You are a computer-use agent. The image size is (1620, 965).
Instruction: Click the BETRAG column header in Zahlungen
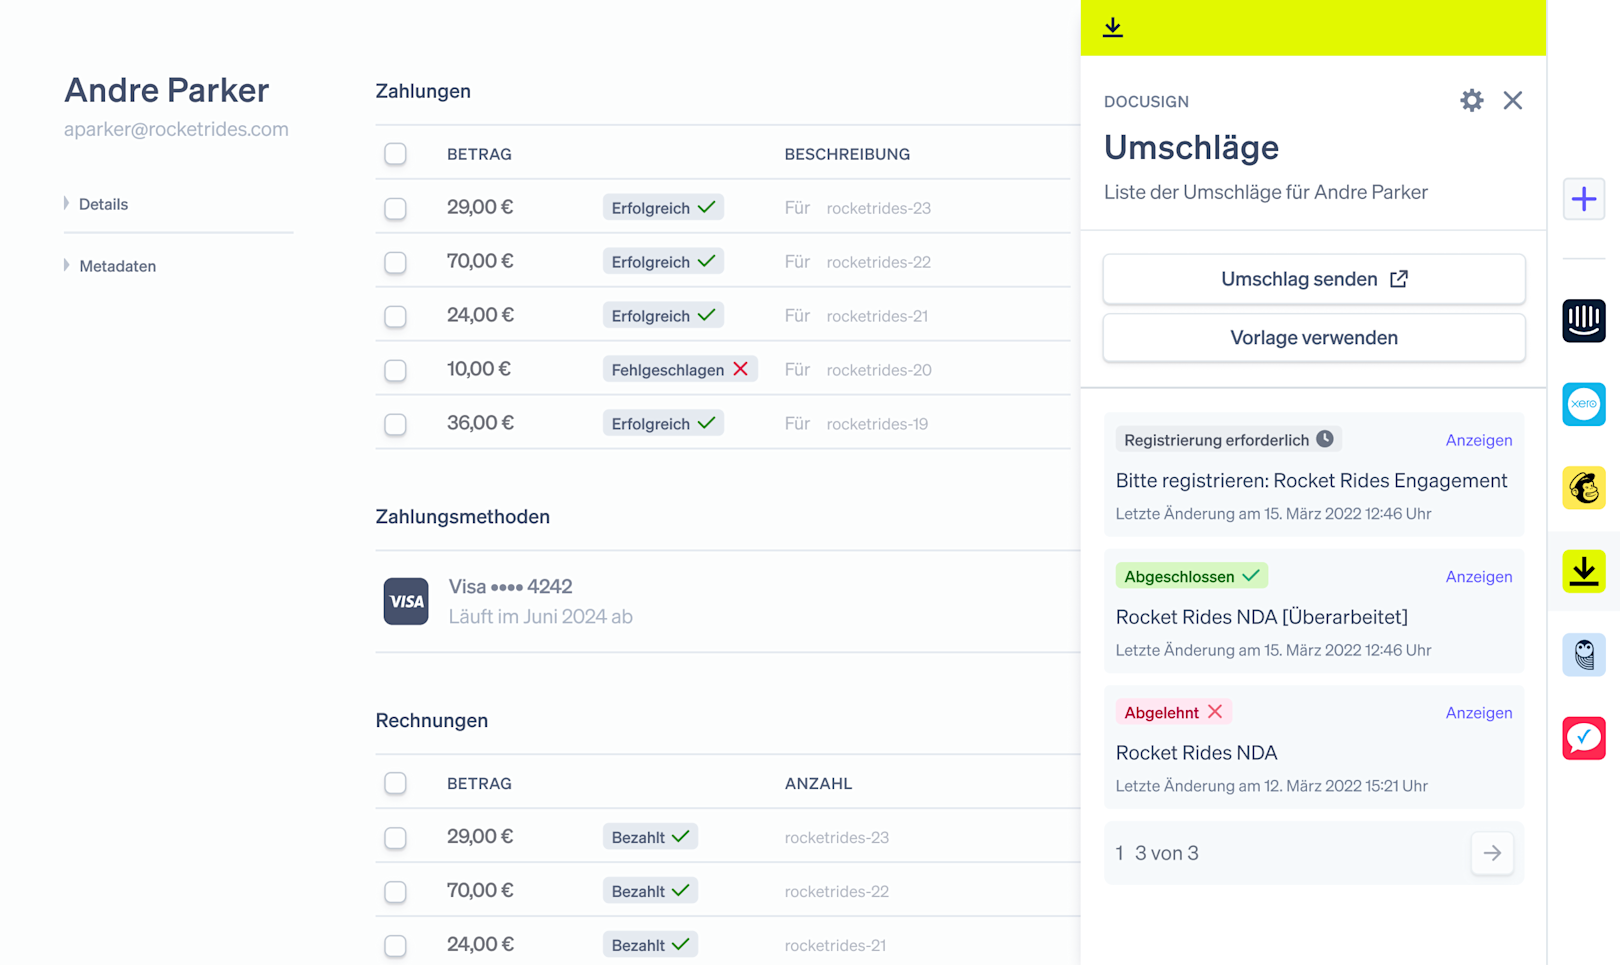[x=479, y=154]
